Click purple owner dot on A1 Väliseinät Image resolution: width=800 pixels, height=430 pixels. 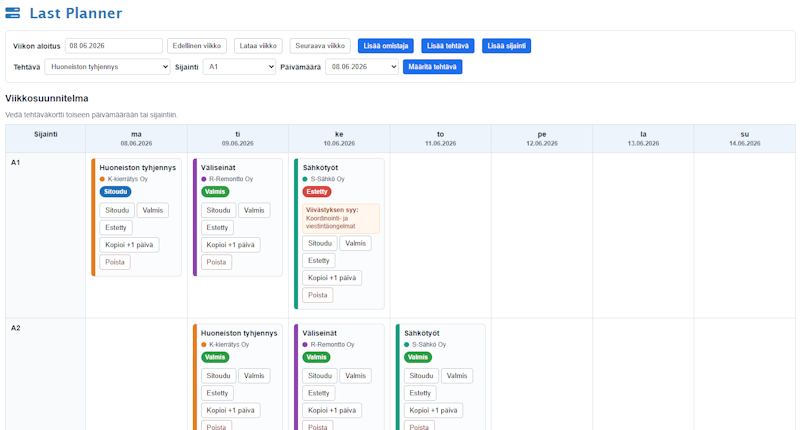204,179
